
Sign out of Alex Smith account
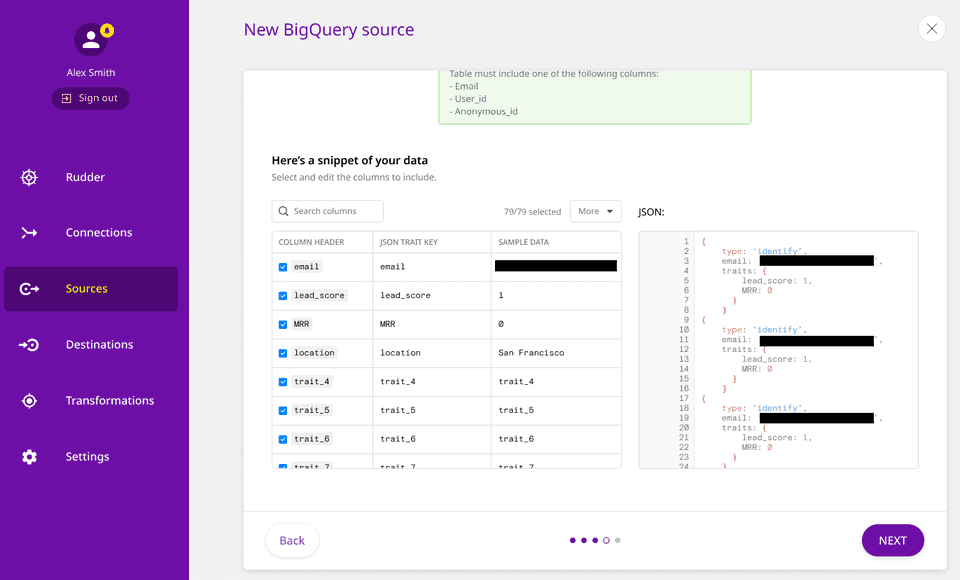(90, 98)
